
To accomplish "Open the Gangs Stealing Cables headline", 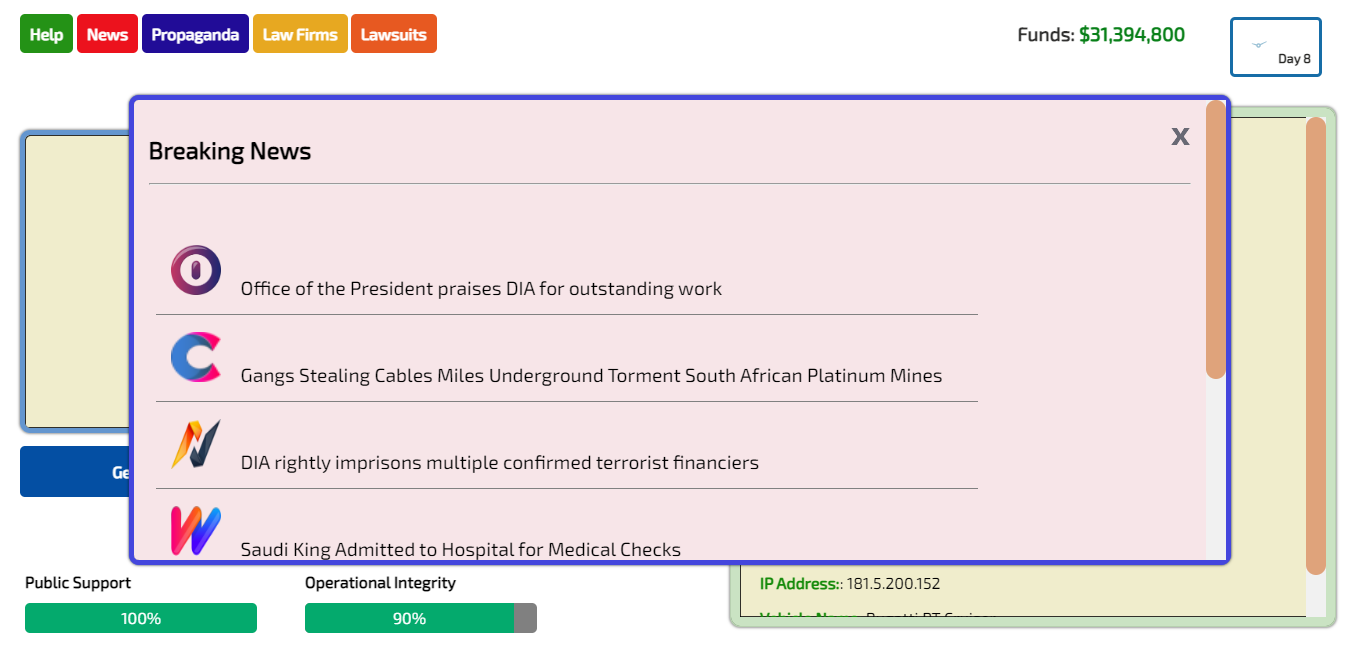I will click(591, 376).
